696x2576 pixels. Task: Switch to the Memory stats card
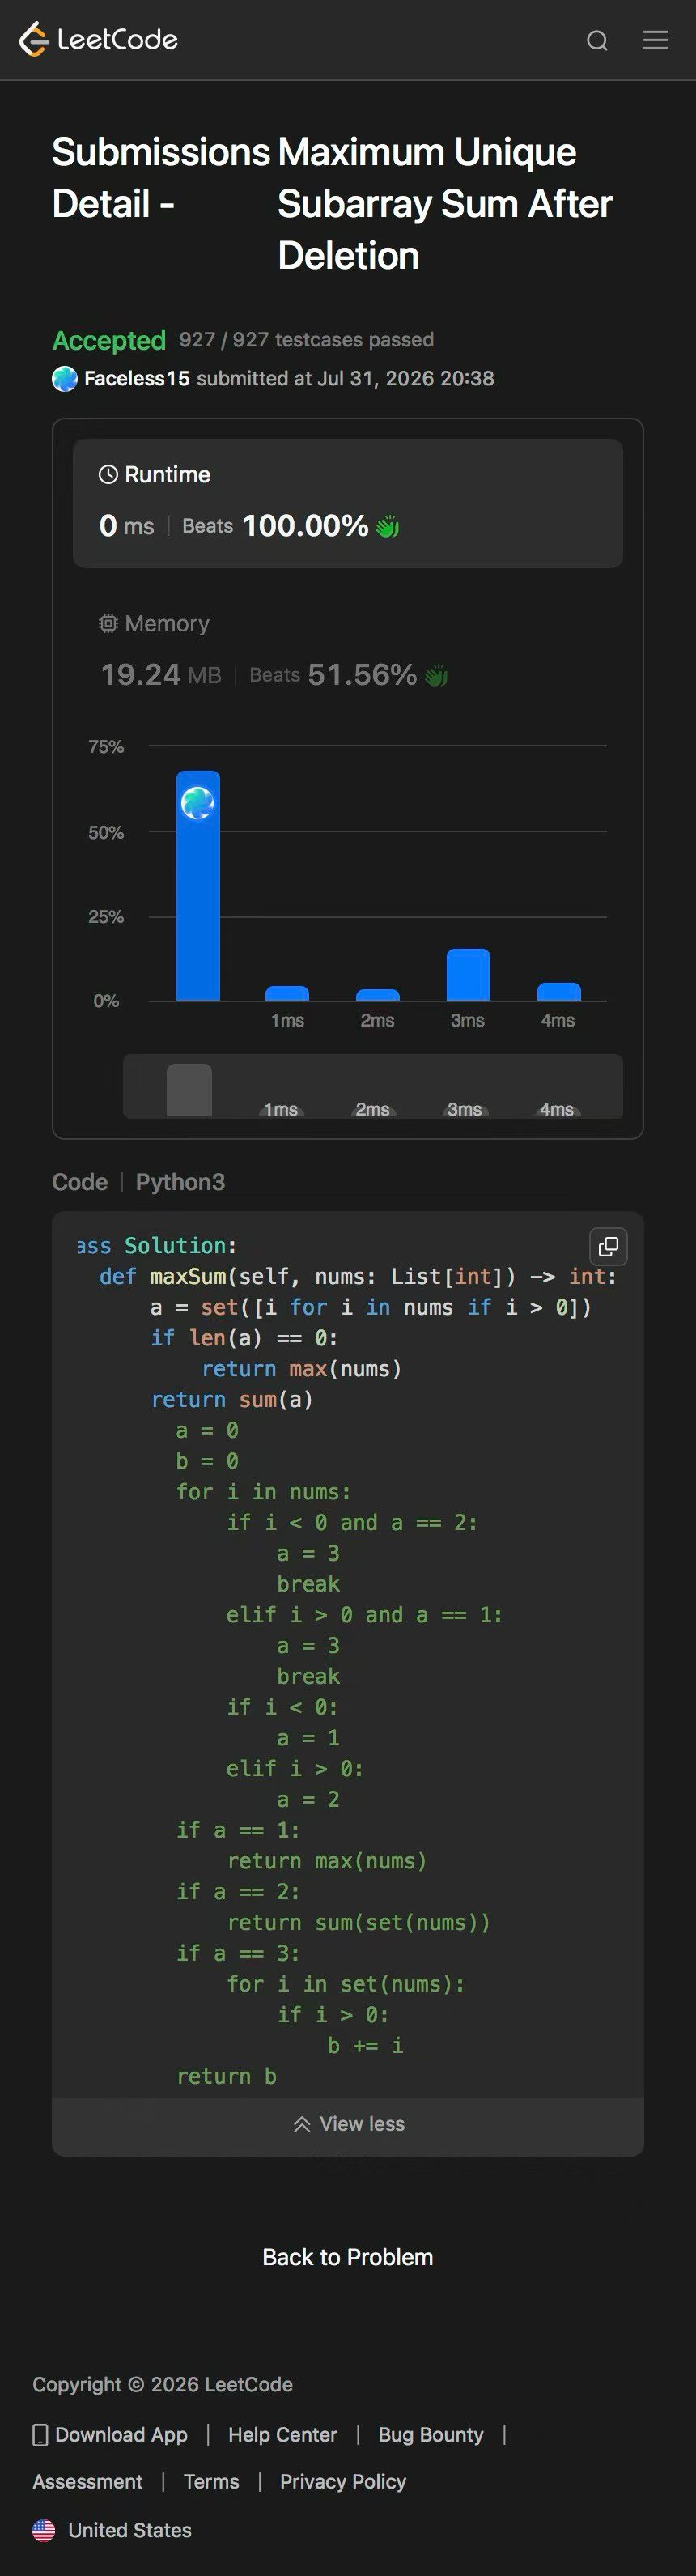348,651
